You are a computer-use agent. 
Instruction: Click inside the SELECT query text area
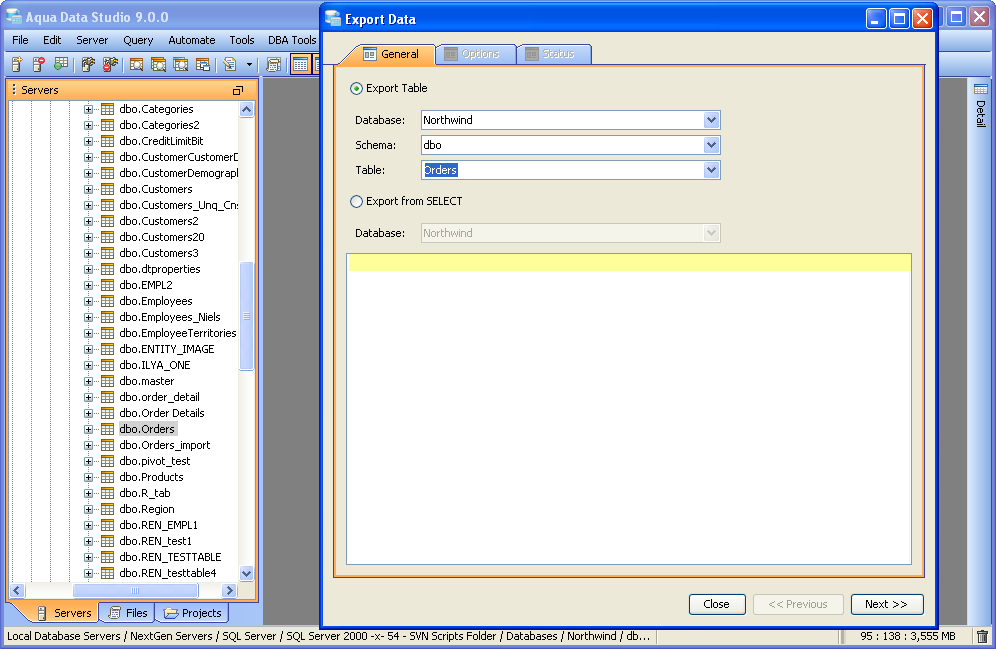point(629,409)
